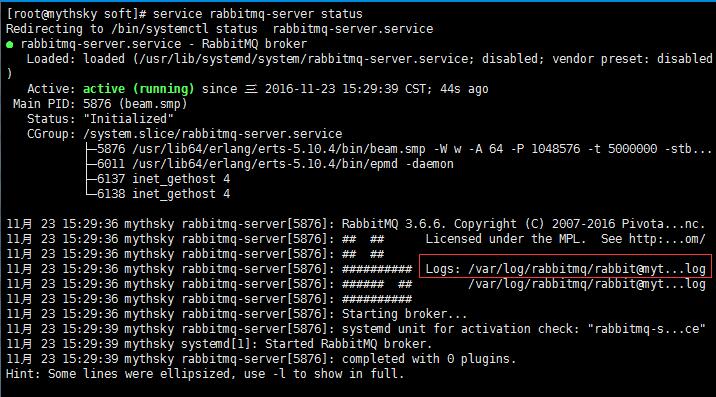This screenshot has width=716, height=397.
Task: Click the 'Hint: Some lines were ellipsized' line
Action: pyautogui.click(x=205, y=374)
